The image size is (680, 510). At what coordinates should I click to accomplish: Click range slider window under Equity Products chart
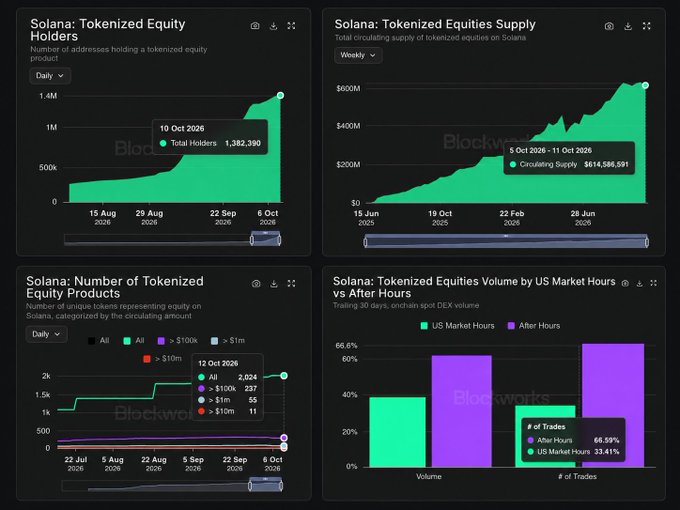(266, 485)
